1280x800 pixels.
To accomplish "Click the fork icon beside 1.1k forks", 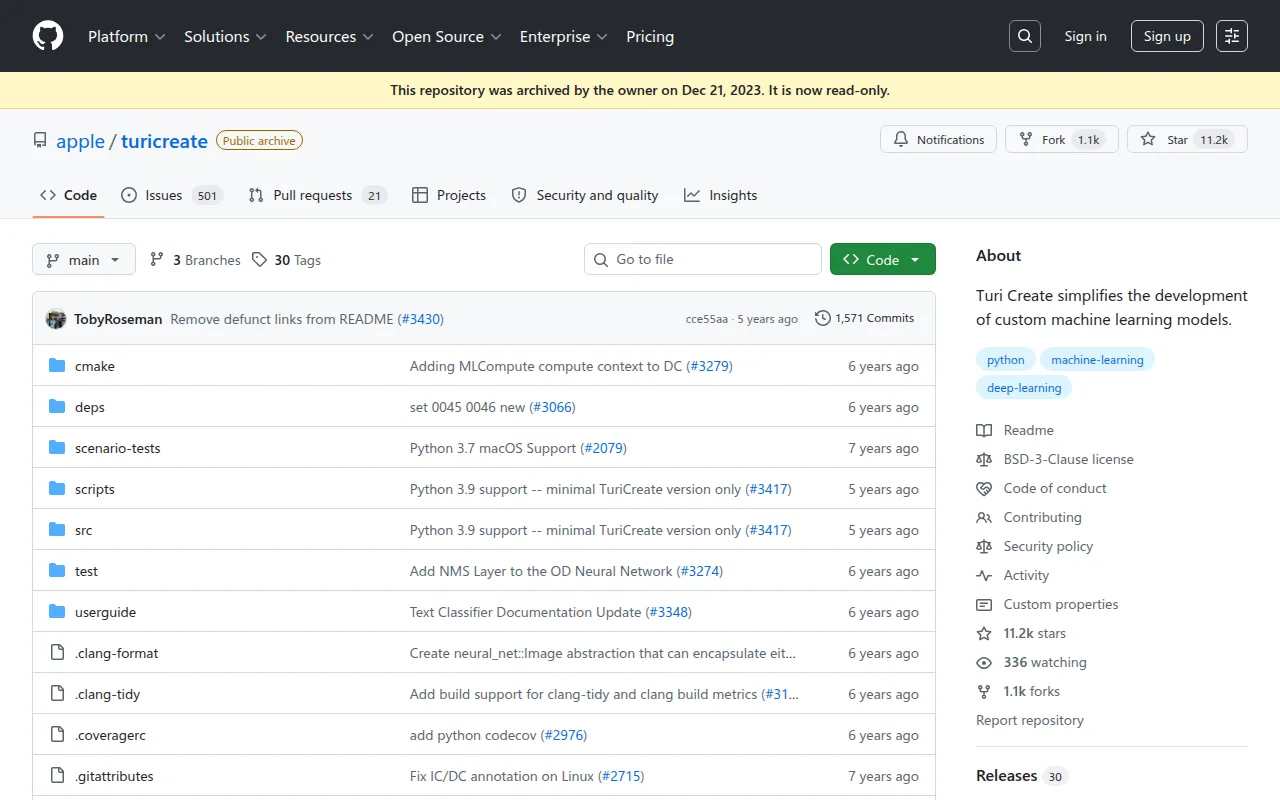I will click(984, 691).
